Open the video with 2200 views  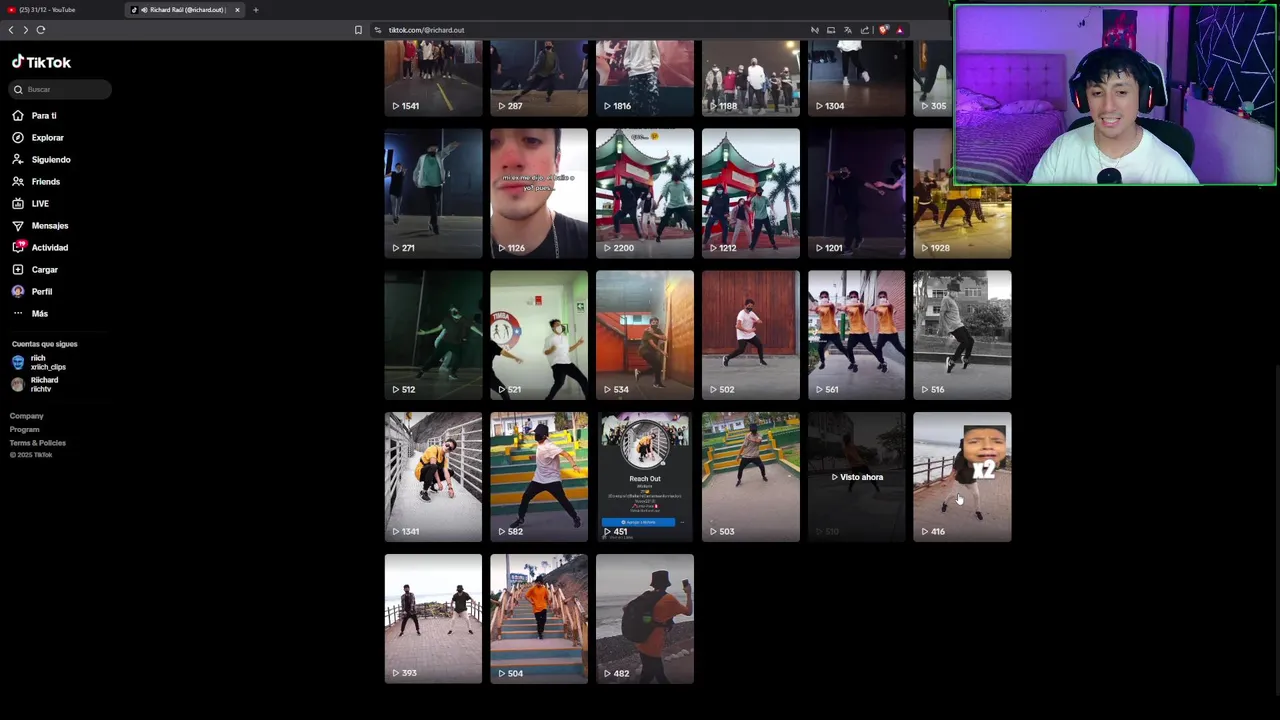(645, 193)
